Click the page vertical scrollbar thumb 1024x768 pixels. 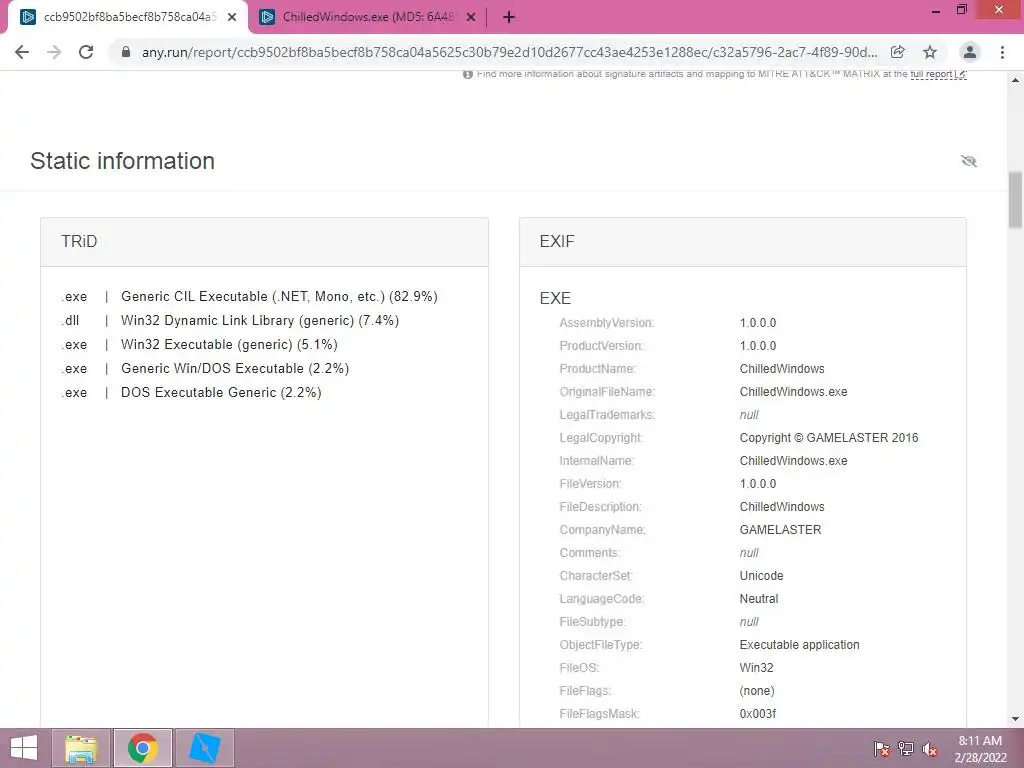coord(1015,199)
